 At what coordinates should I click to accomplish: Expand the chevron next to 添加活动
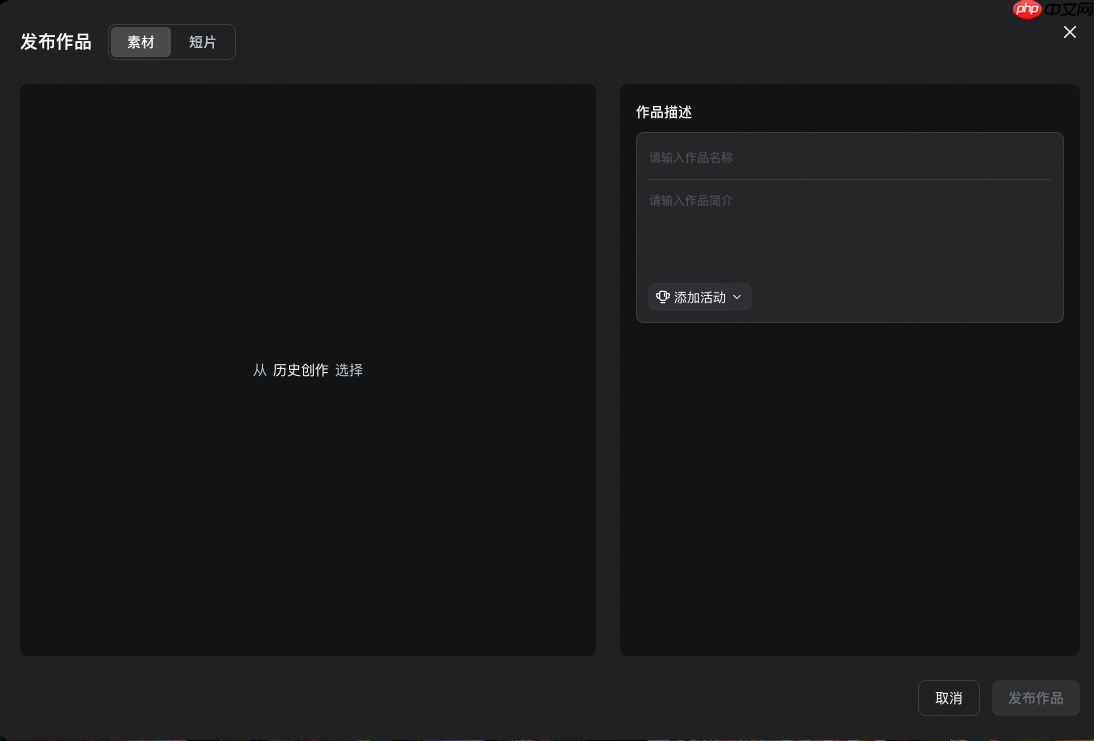[737, 297]
